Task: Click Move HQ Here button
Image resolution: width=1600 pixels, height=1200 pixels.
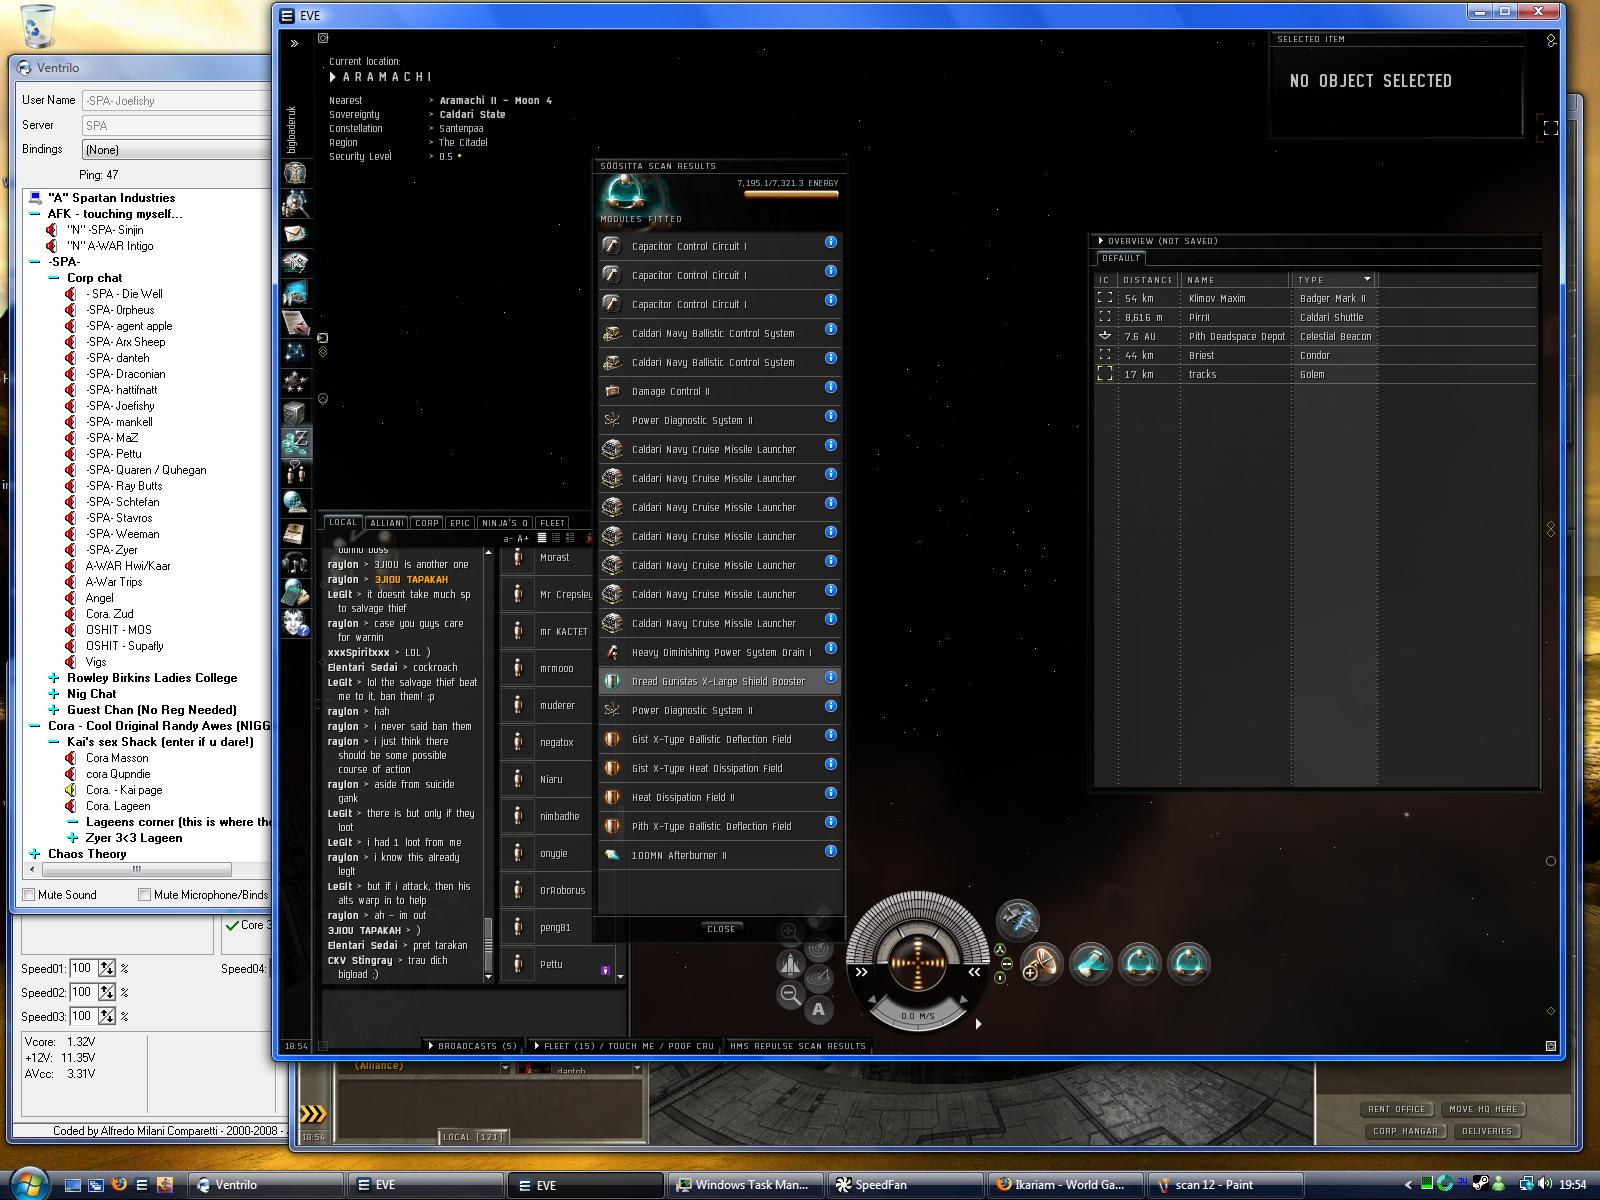Action: pos(1483,1109)
